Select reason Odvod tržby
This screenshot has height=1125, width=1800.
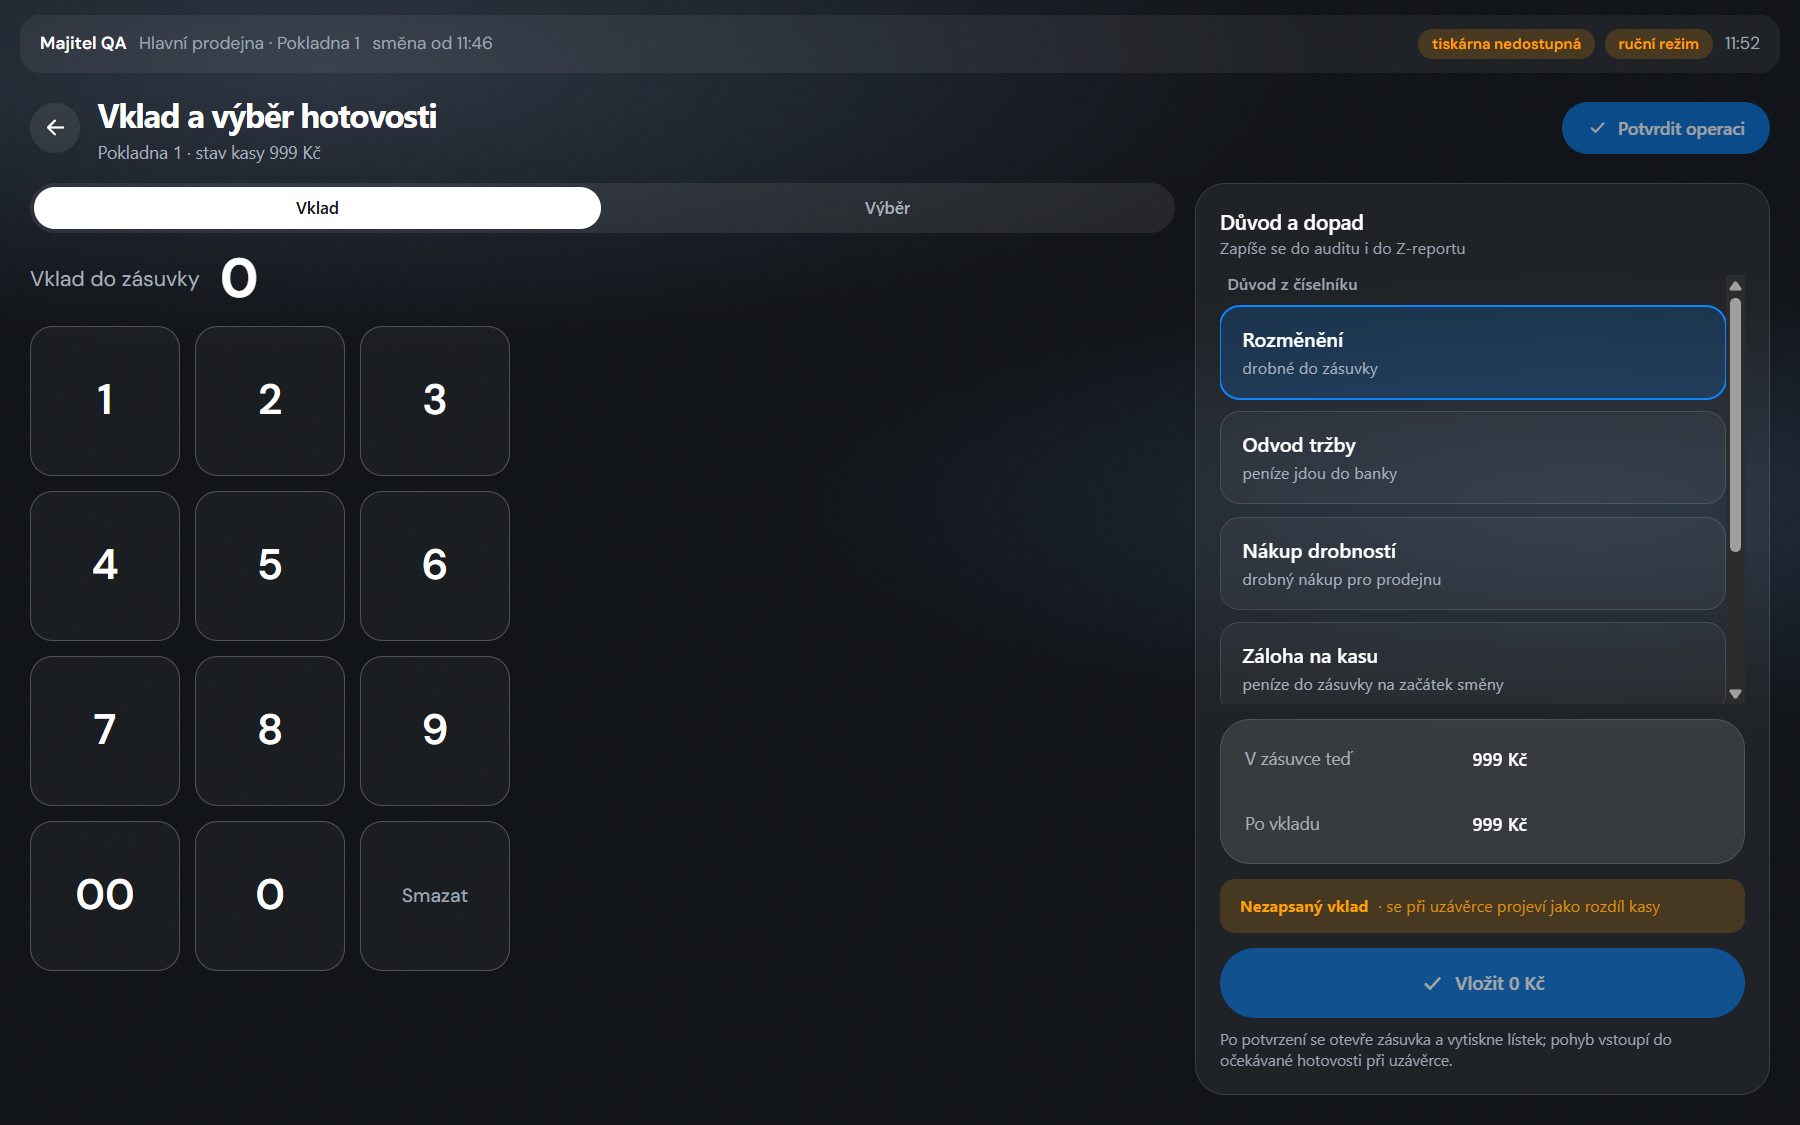[x=1472, y=458]
